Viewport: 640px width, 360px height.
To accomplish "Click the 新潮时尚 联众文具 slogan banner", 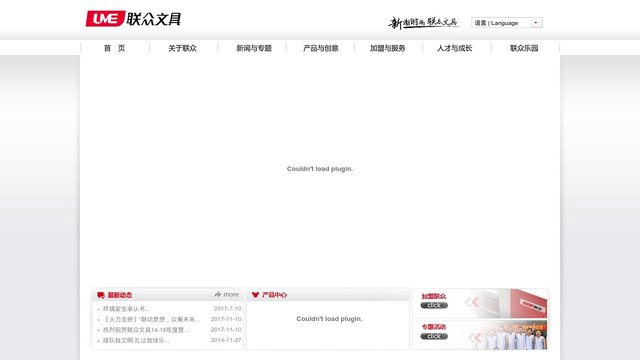I will [x=423, y=22].
